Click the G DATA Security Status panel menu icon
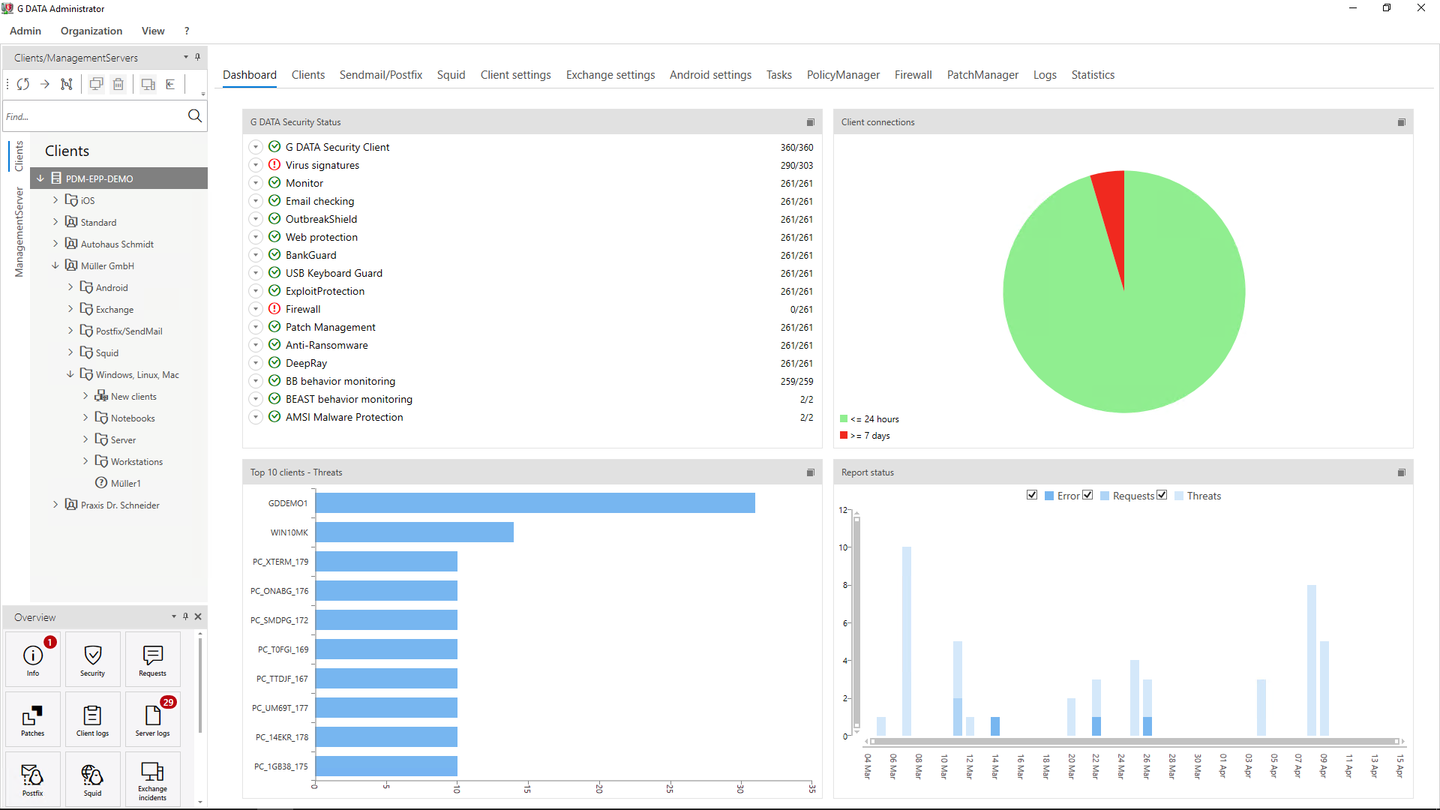The image size is (1440, 810). coord(811,122)
